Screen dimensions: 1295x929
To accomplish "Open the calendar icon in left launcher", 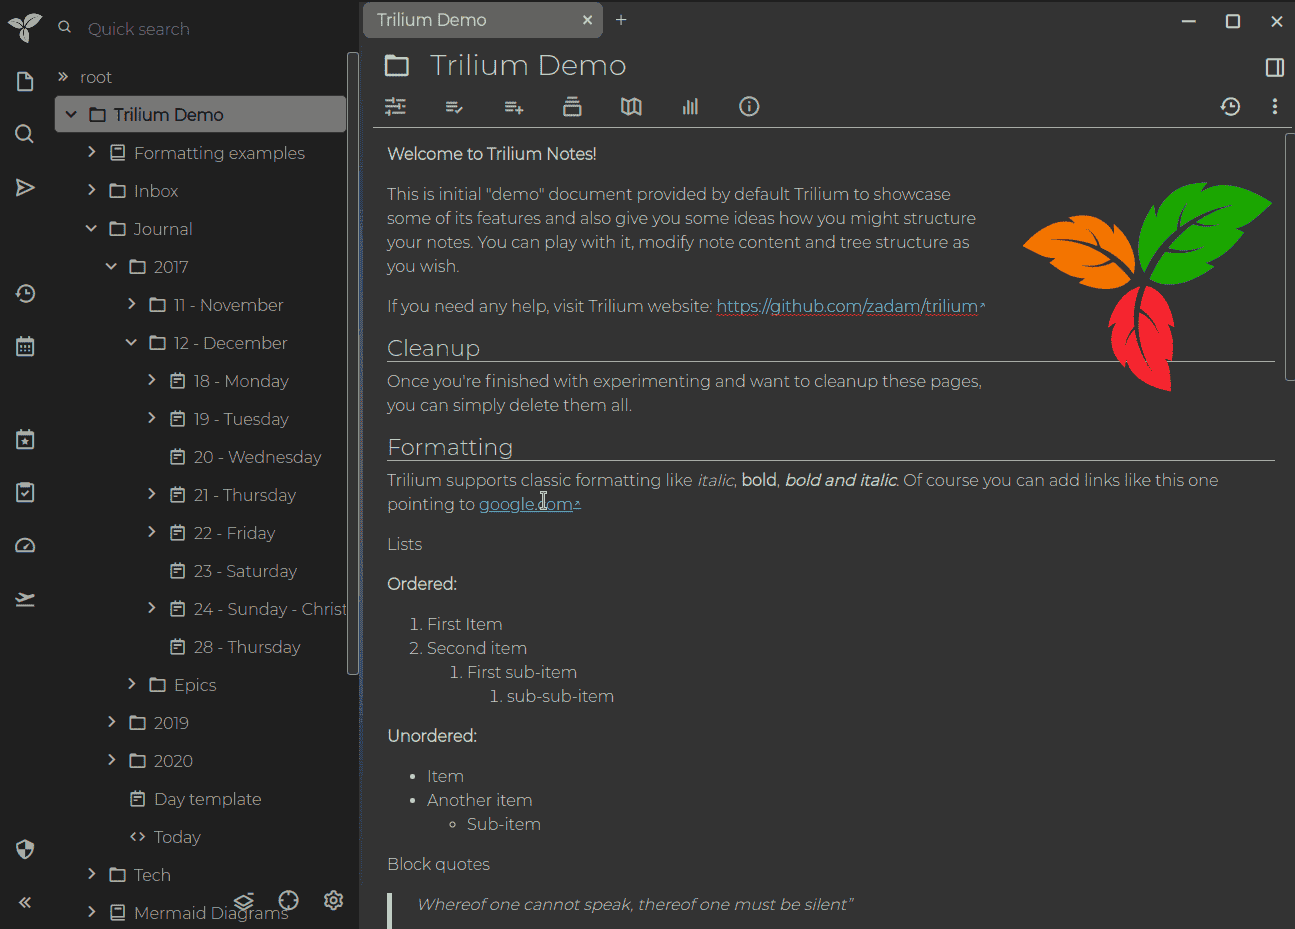I will [25, 347].
